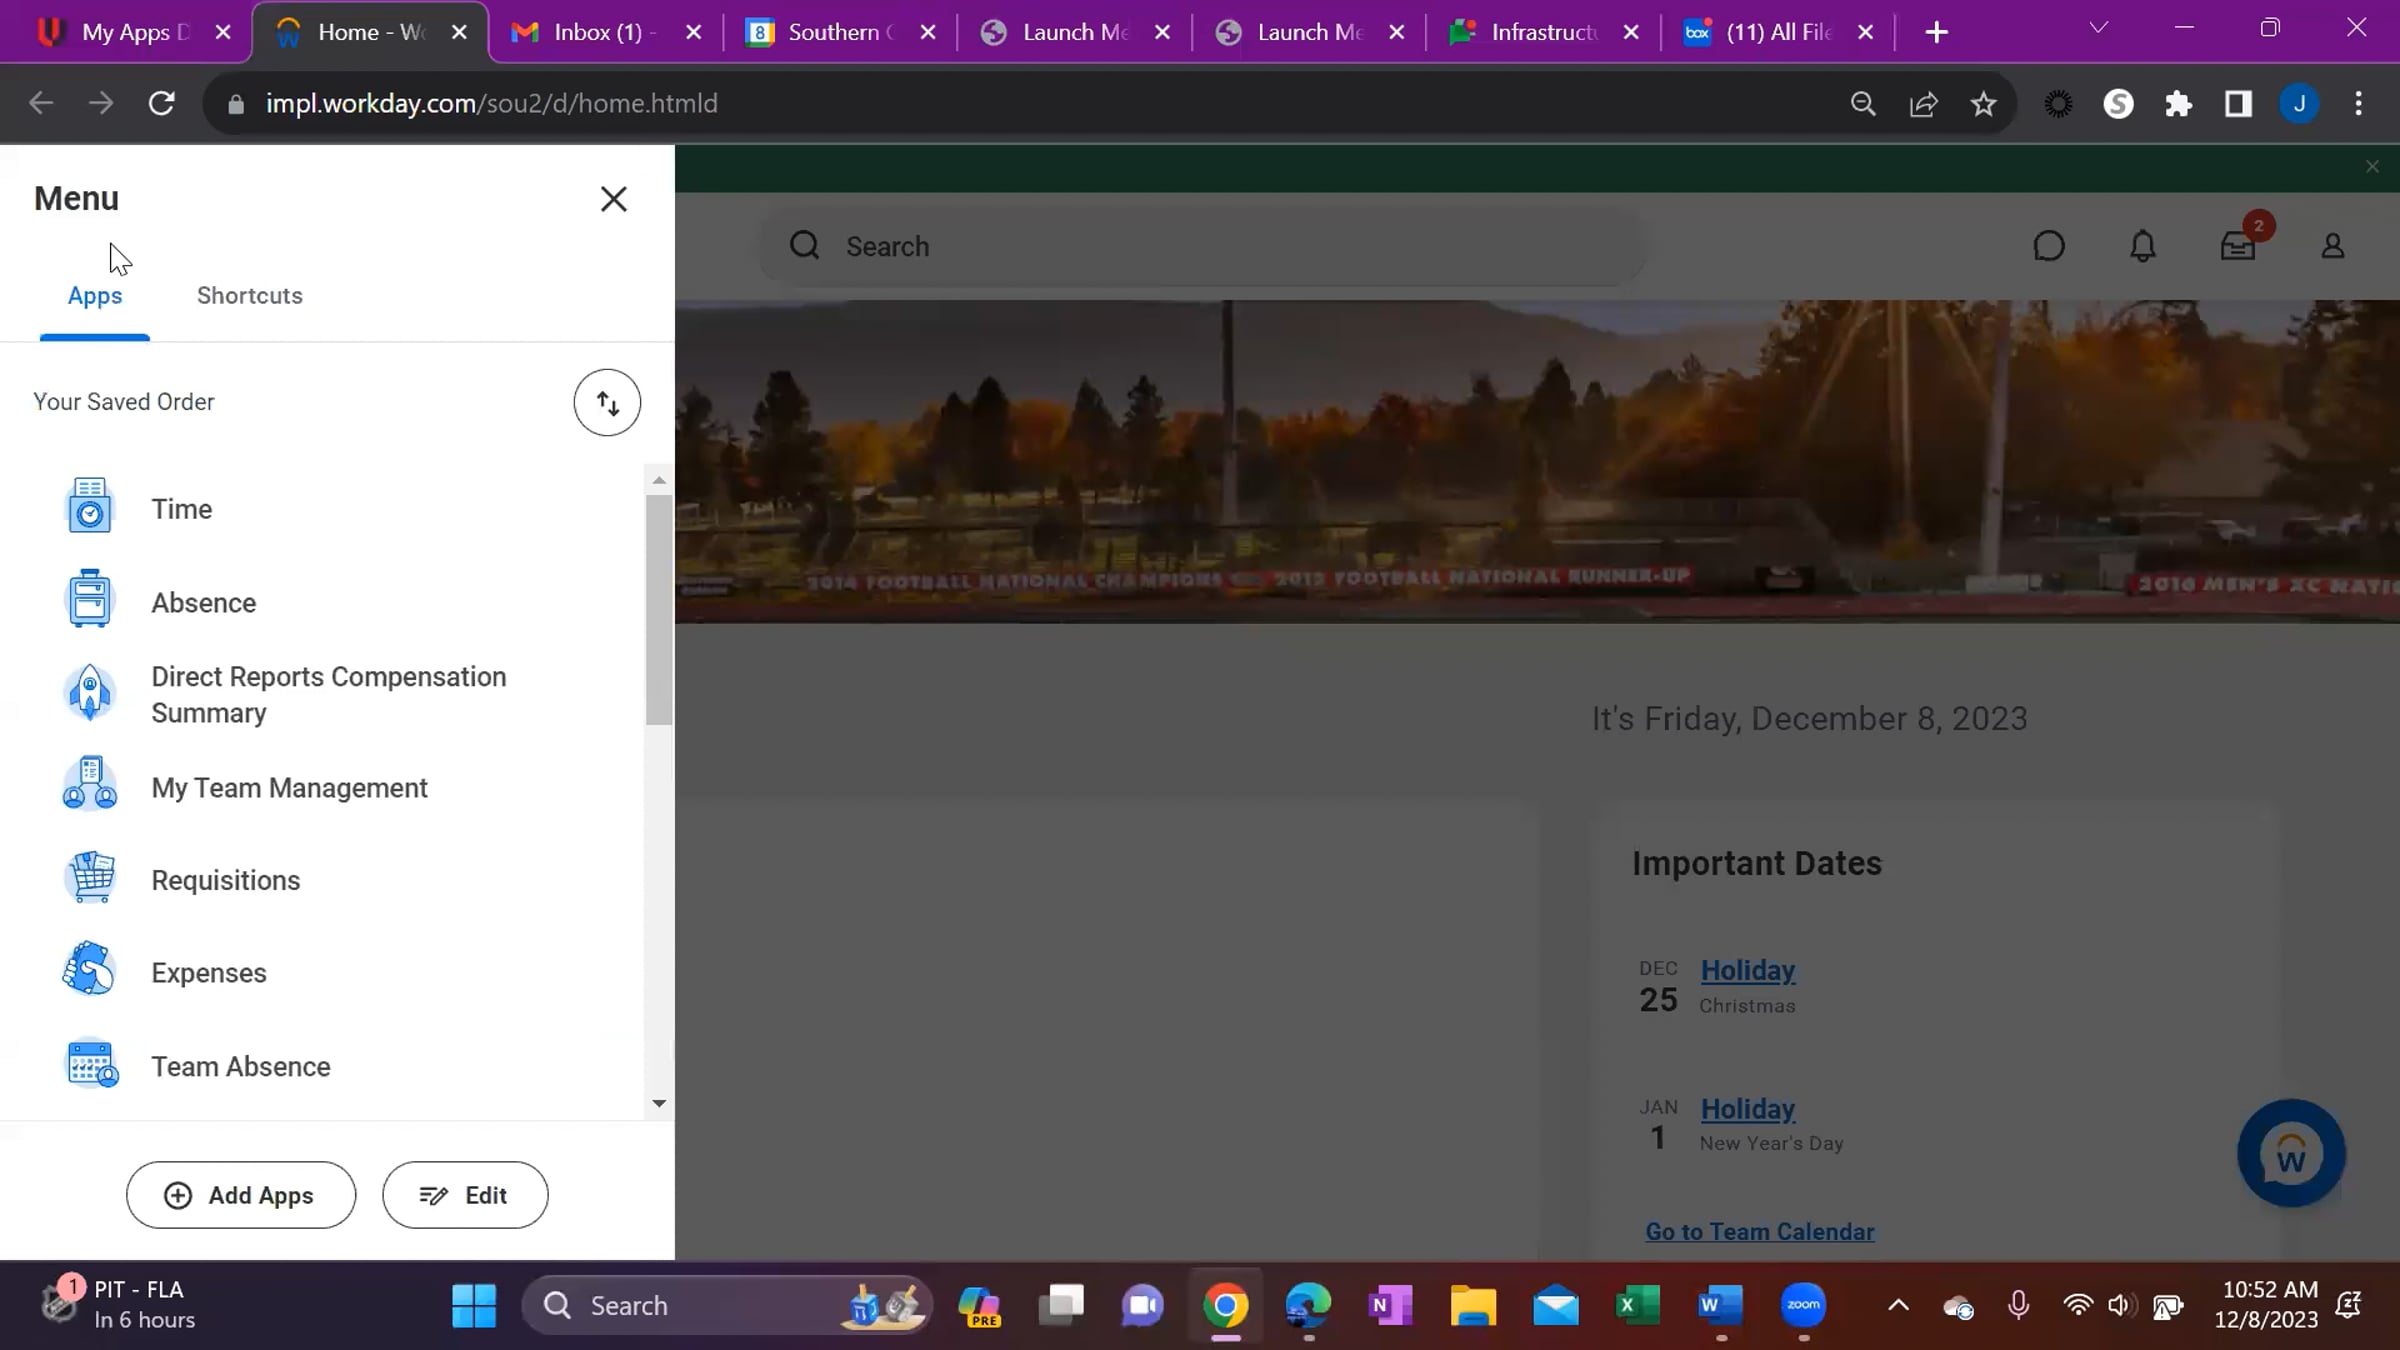The height and width of the screenshot is (1350, 2400).
Task: Click the Add Apps button
Action: 241,1195
